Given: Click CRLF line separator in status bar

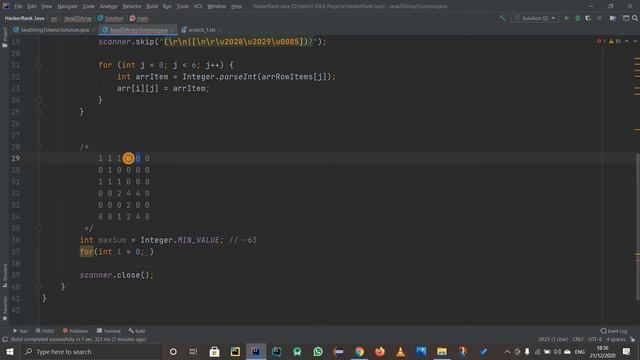Looking at the screenshot, I should [x=578, y=339].
